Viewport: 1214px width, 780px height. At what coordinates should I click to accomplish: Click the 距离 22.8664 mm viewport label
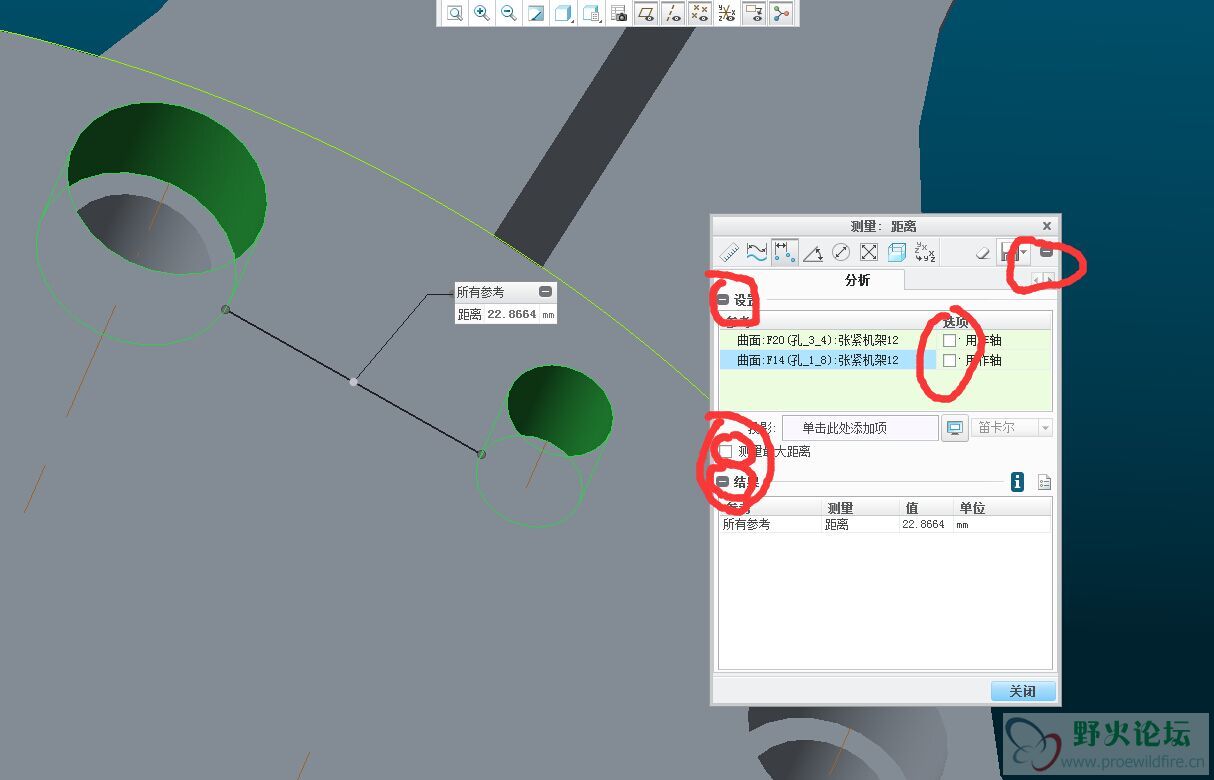point(505,314)
